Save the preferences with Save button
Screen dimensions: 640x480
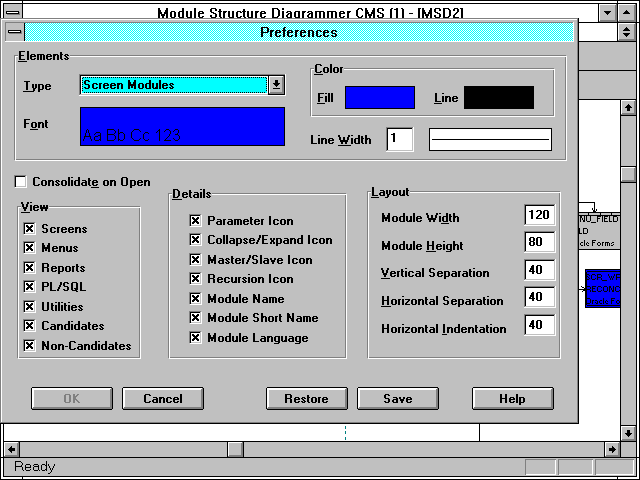pyautogui.click(x=397, y=399)
